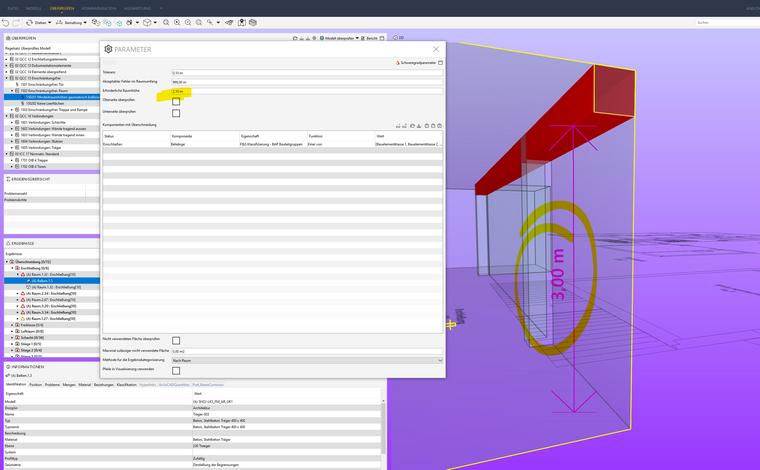Enable Unterseite überprüfen checkbox
Screen dimensions: 760x470
(x=176, y=113)
